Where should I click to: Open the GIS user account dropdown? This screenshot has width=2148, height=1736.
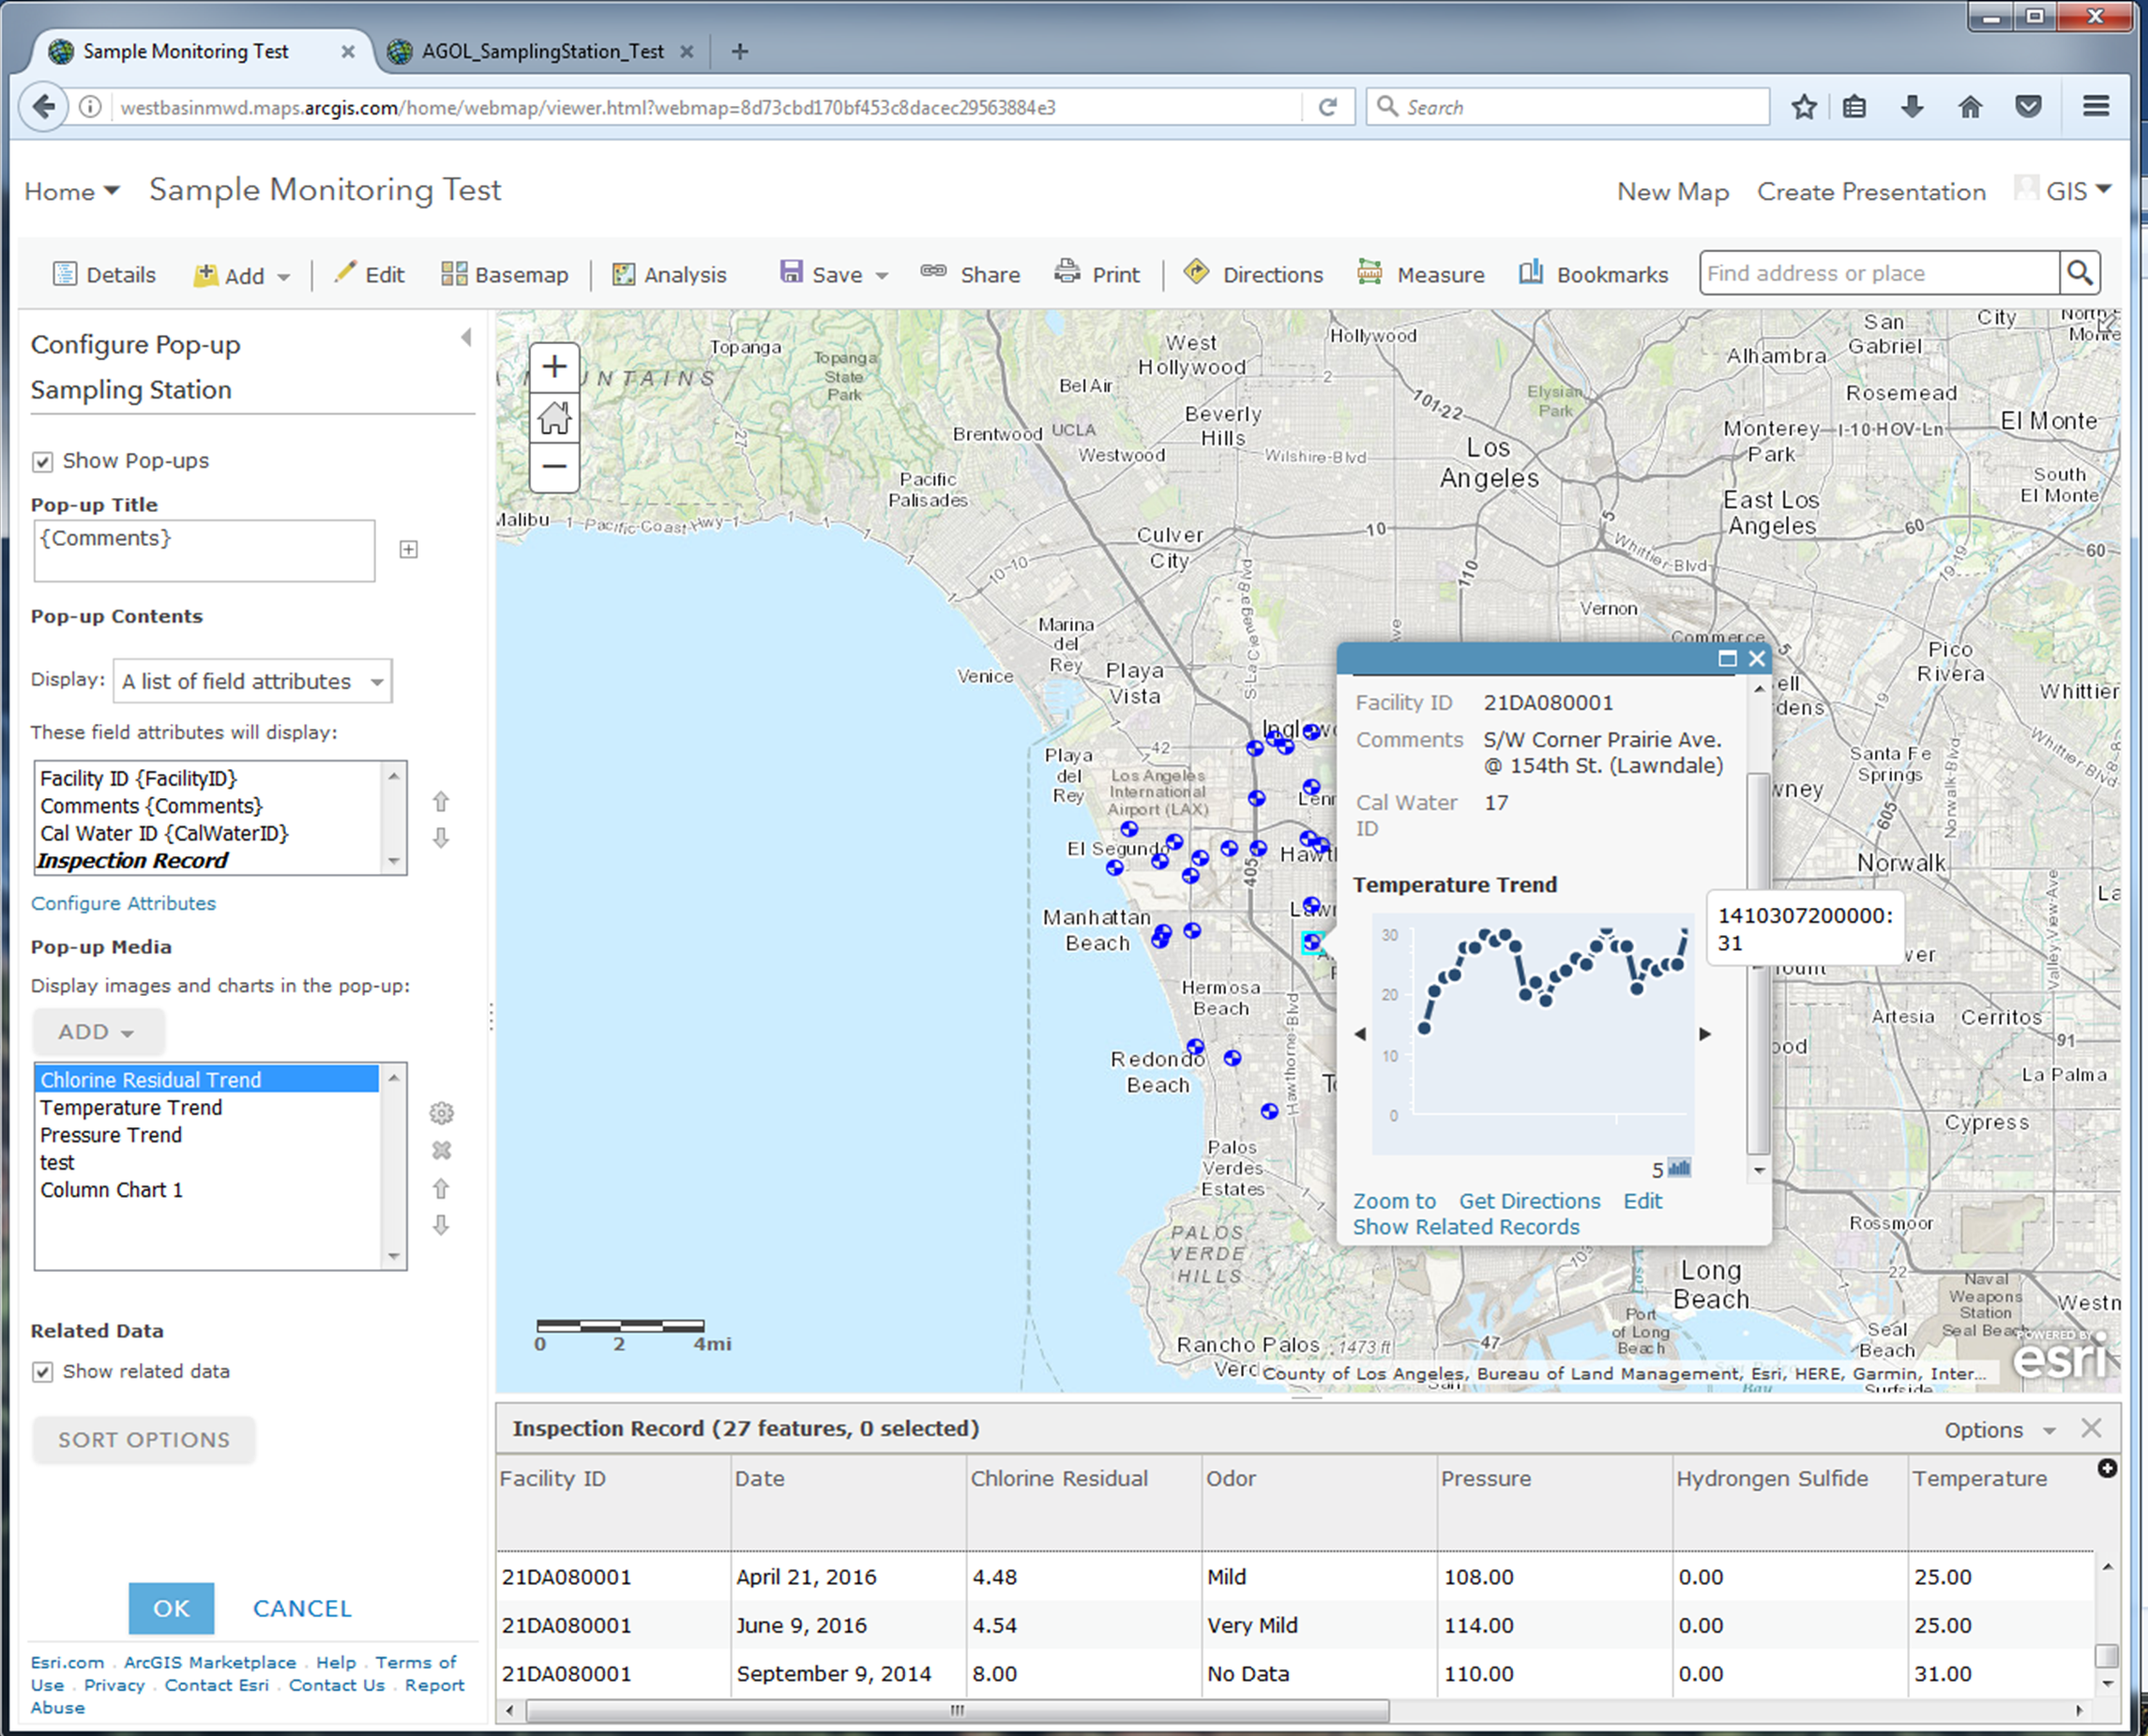coord(2063,190)
